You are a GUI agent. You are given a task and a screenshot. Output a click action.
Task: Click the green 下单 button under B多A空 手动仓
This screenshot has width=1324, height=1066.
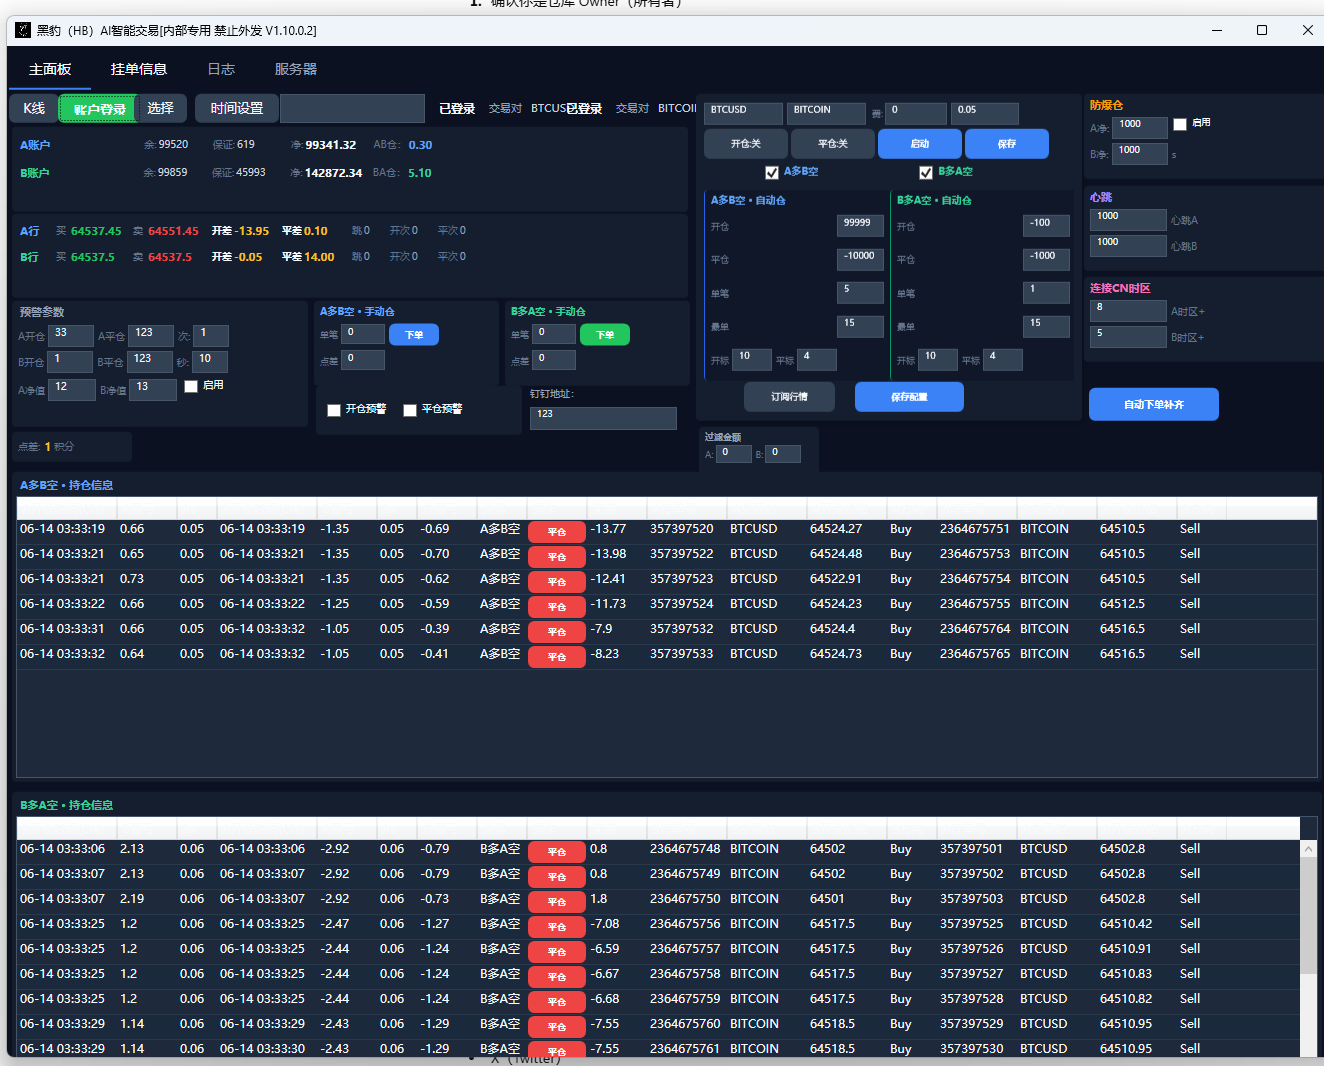605,335
